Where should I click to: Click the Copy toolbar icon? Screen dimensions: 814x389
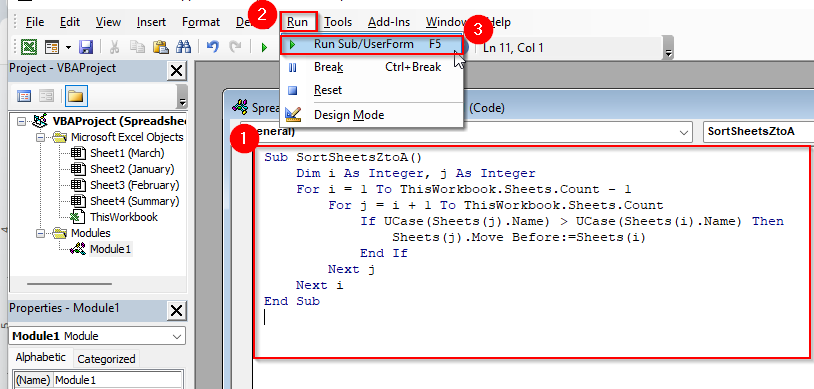click(138, 48)
